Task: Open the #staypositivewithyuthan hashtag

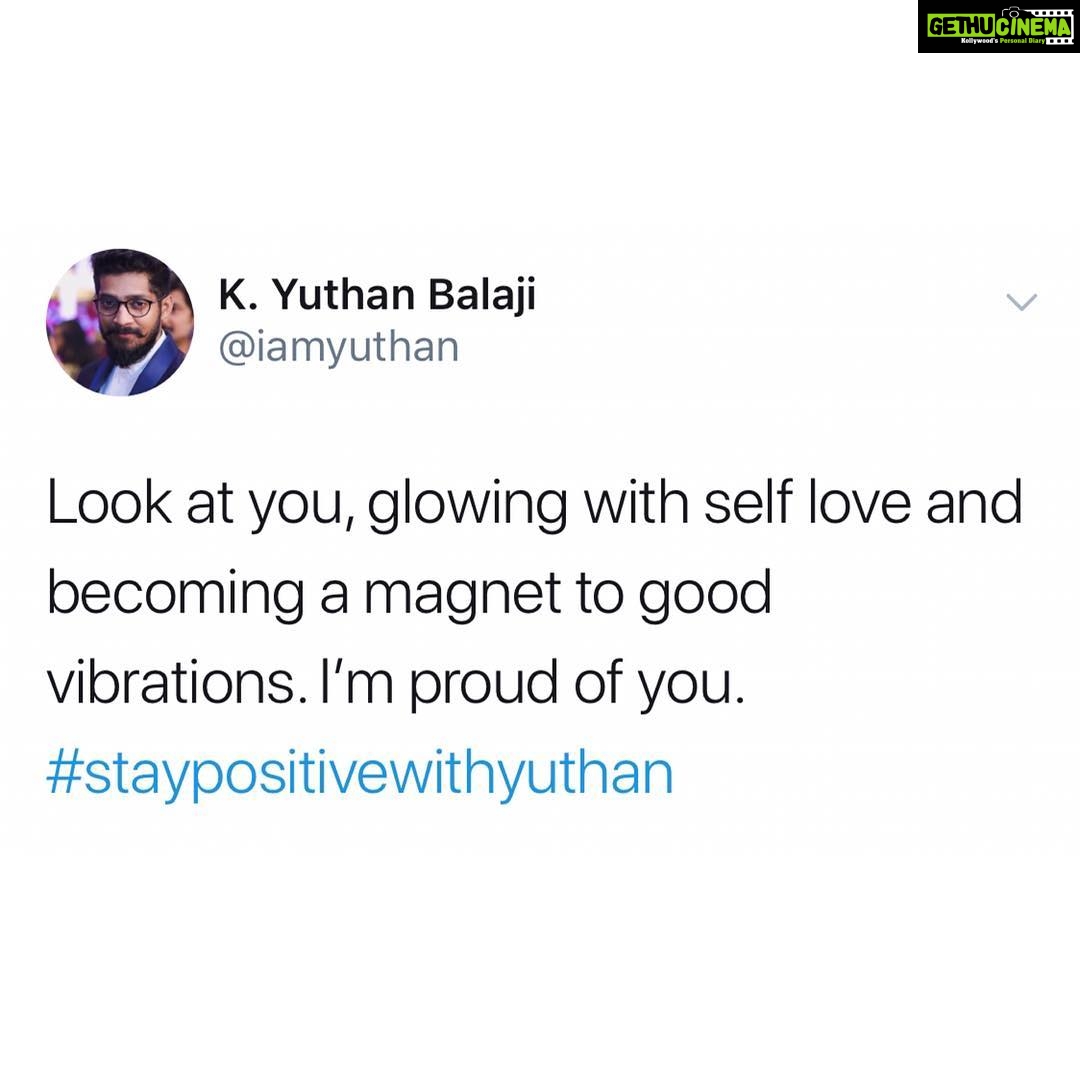Action: click(x=360, y=776)
